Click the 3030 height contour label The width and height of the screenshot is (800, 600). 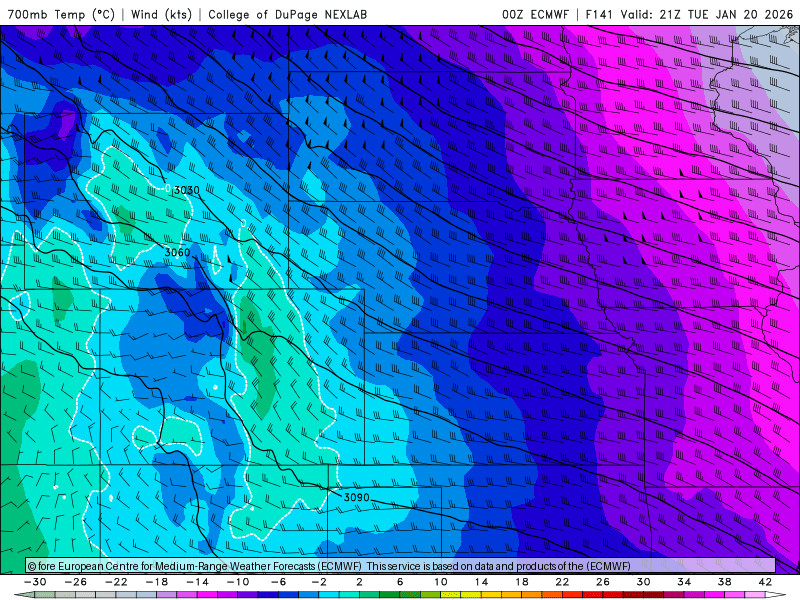[187, 190]
